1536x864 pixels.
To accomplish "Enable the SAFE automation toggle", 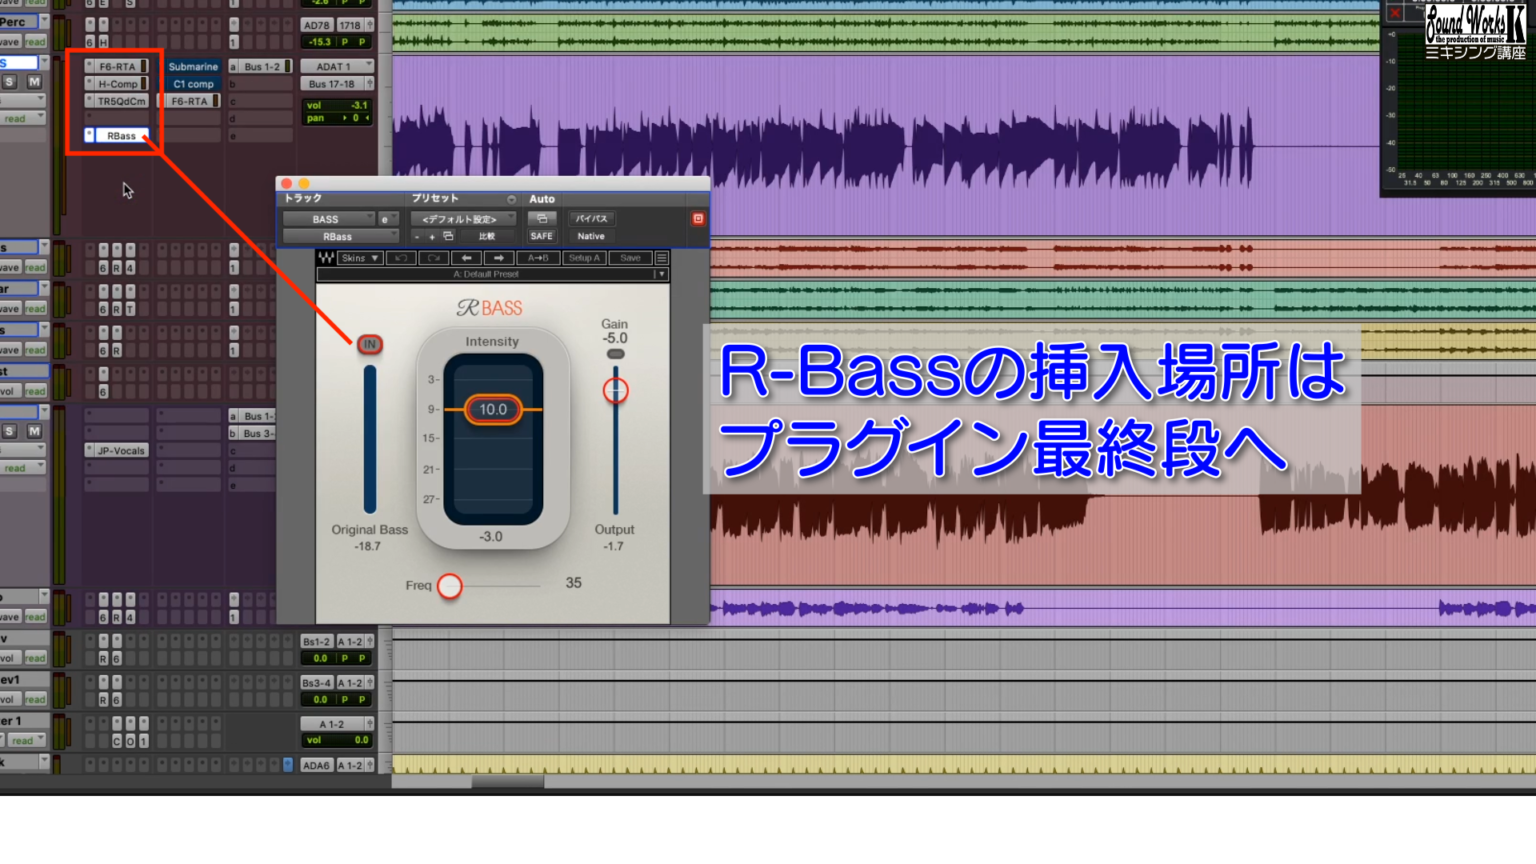I will coord(542,235).
